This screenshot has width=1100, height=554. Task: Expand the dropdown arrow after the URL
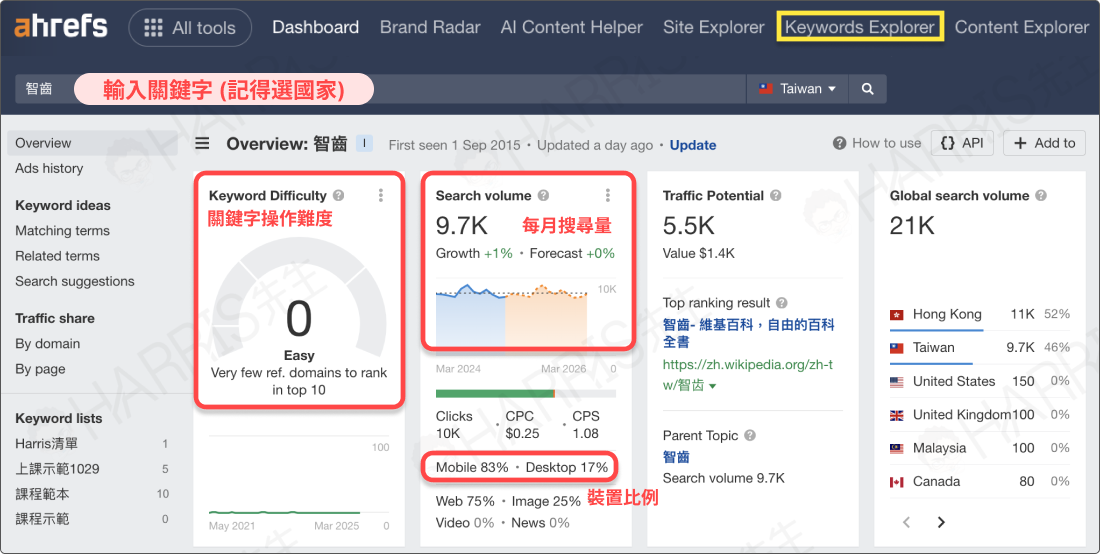click(713, 386)
